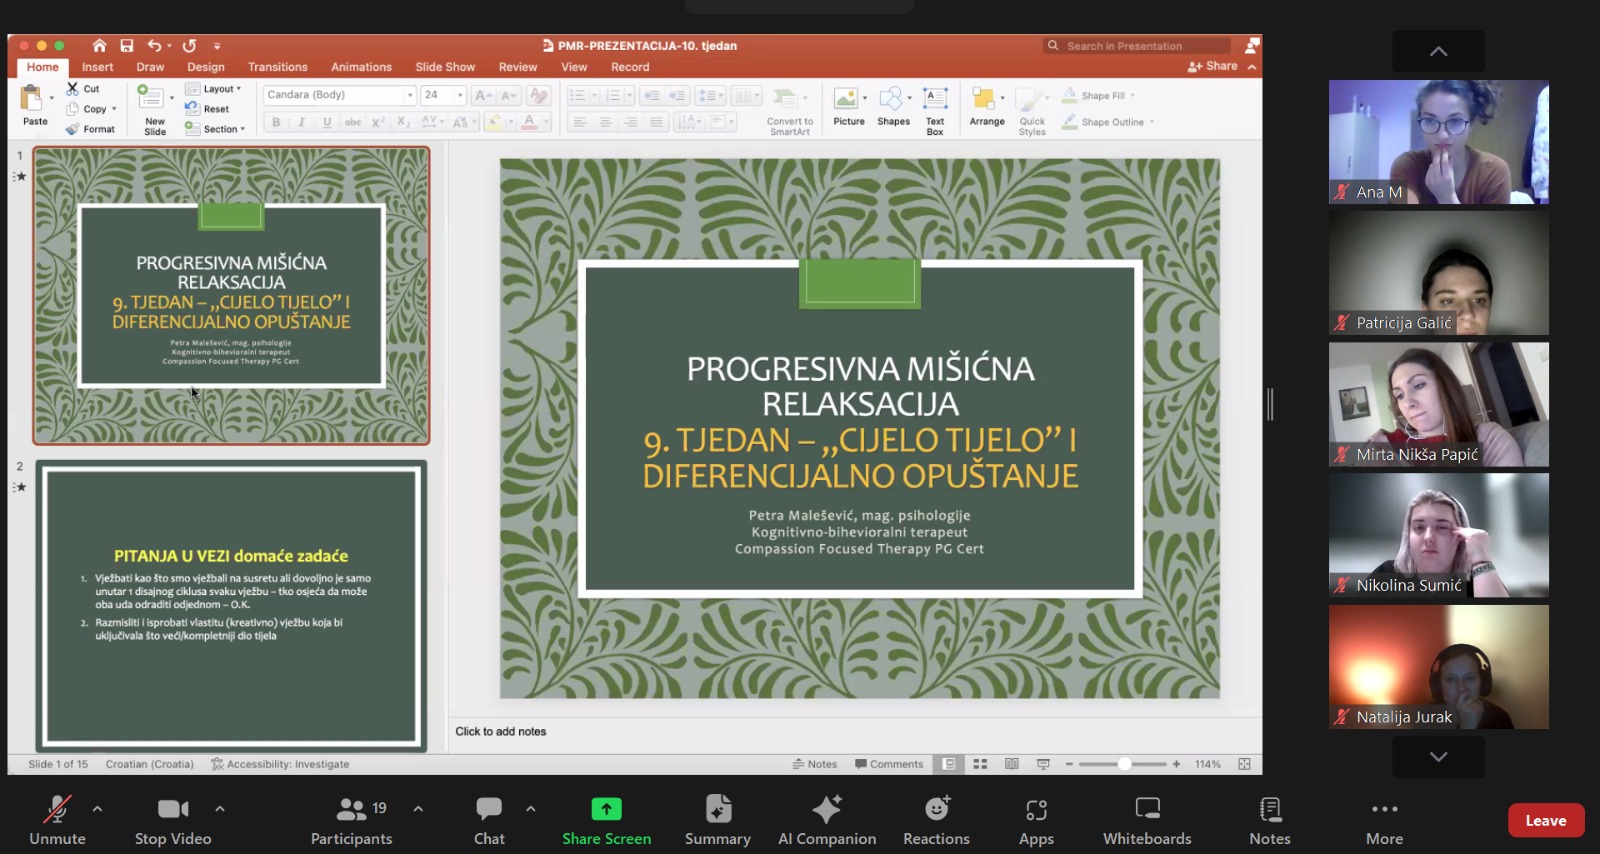Image resolution: width=1600 pixels, height=854 pixels.
Task: Expand Chat options arrow
Action: pos(531,808)
